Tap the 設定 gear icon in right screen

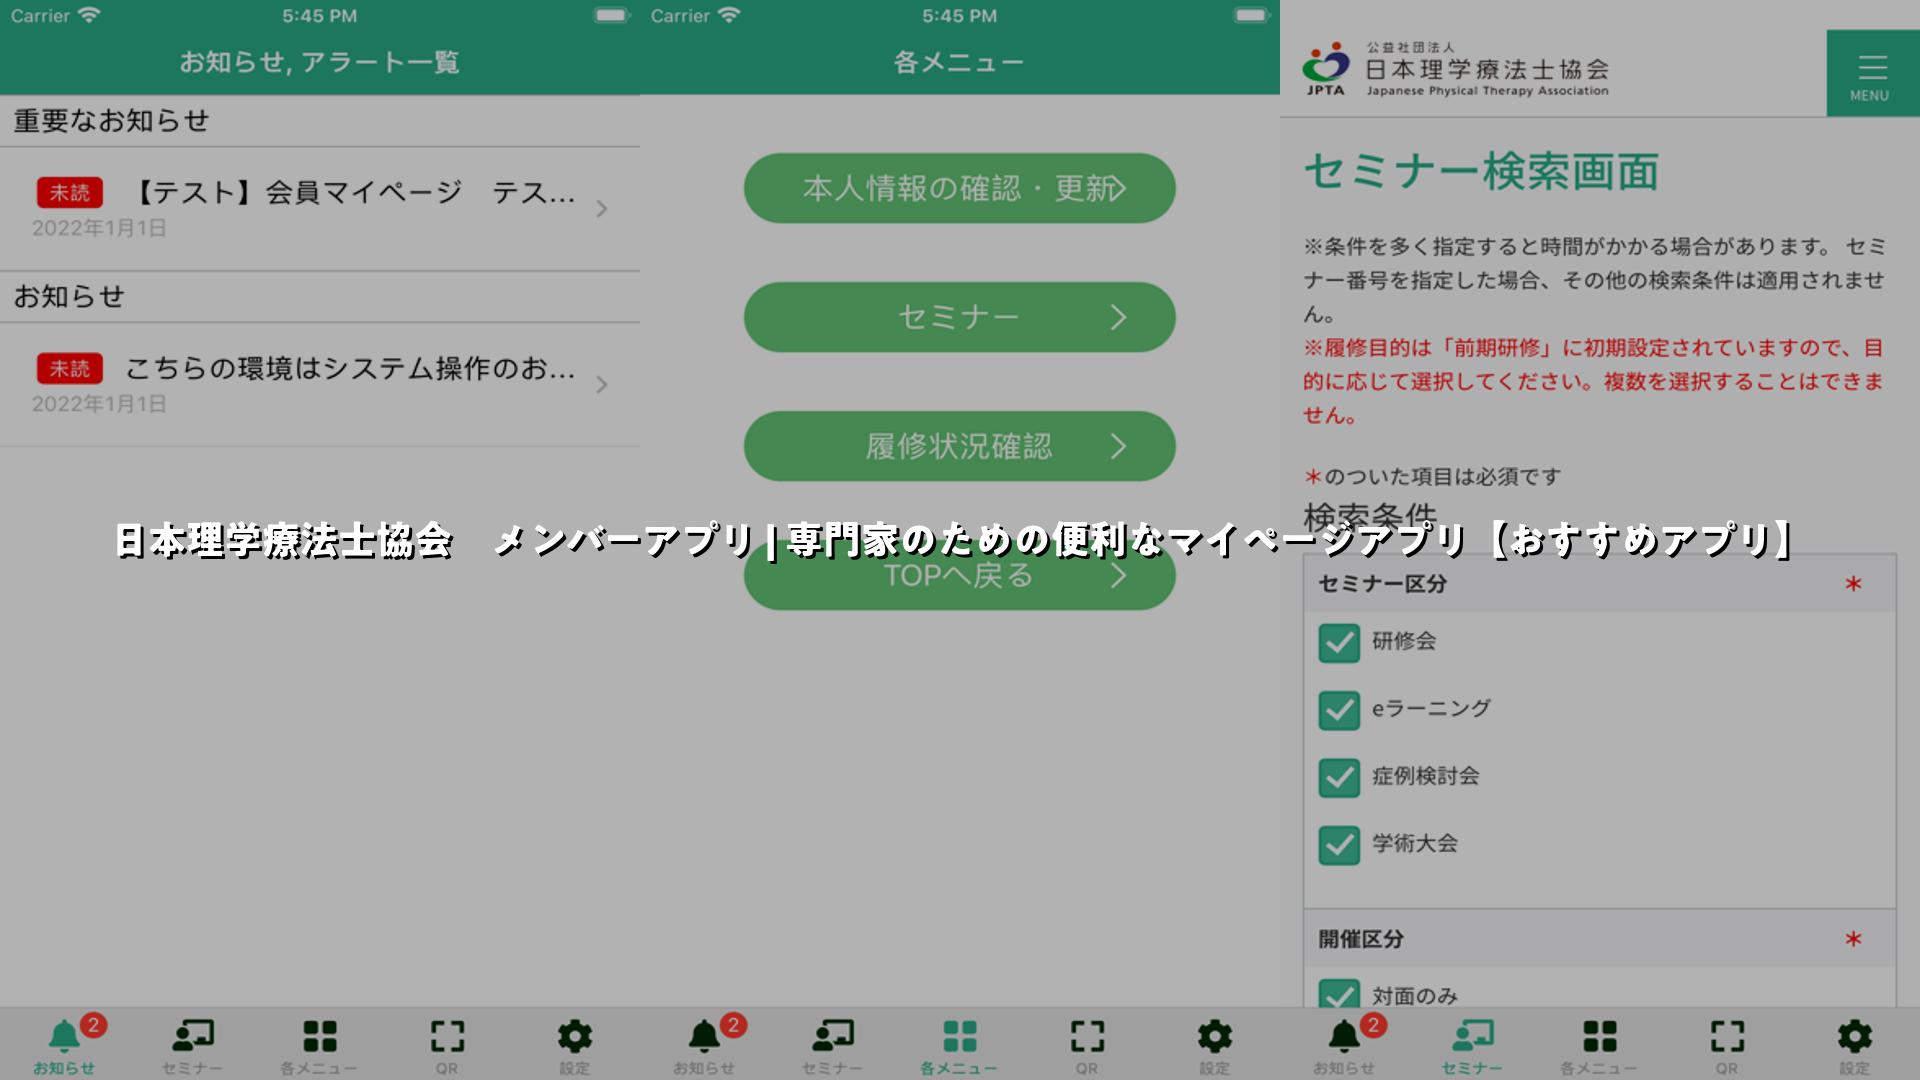click(1855, 1036)
